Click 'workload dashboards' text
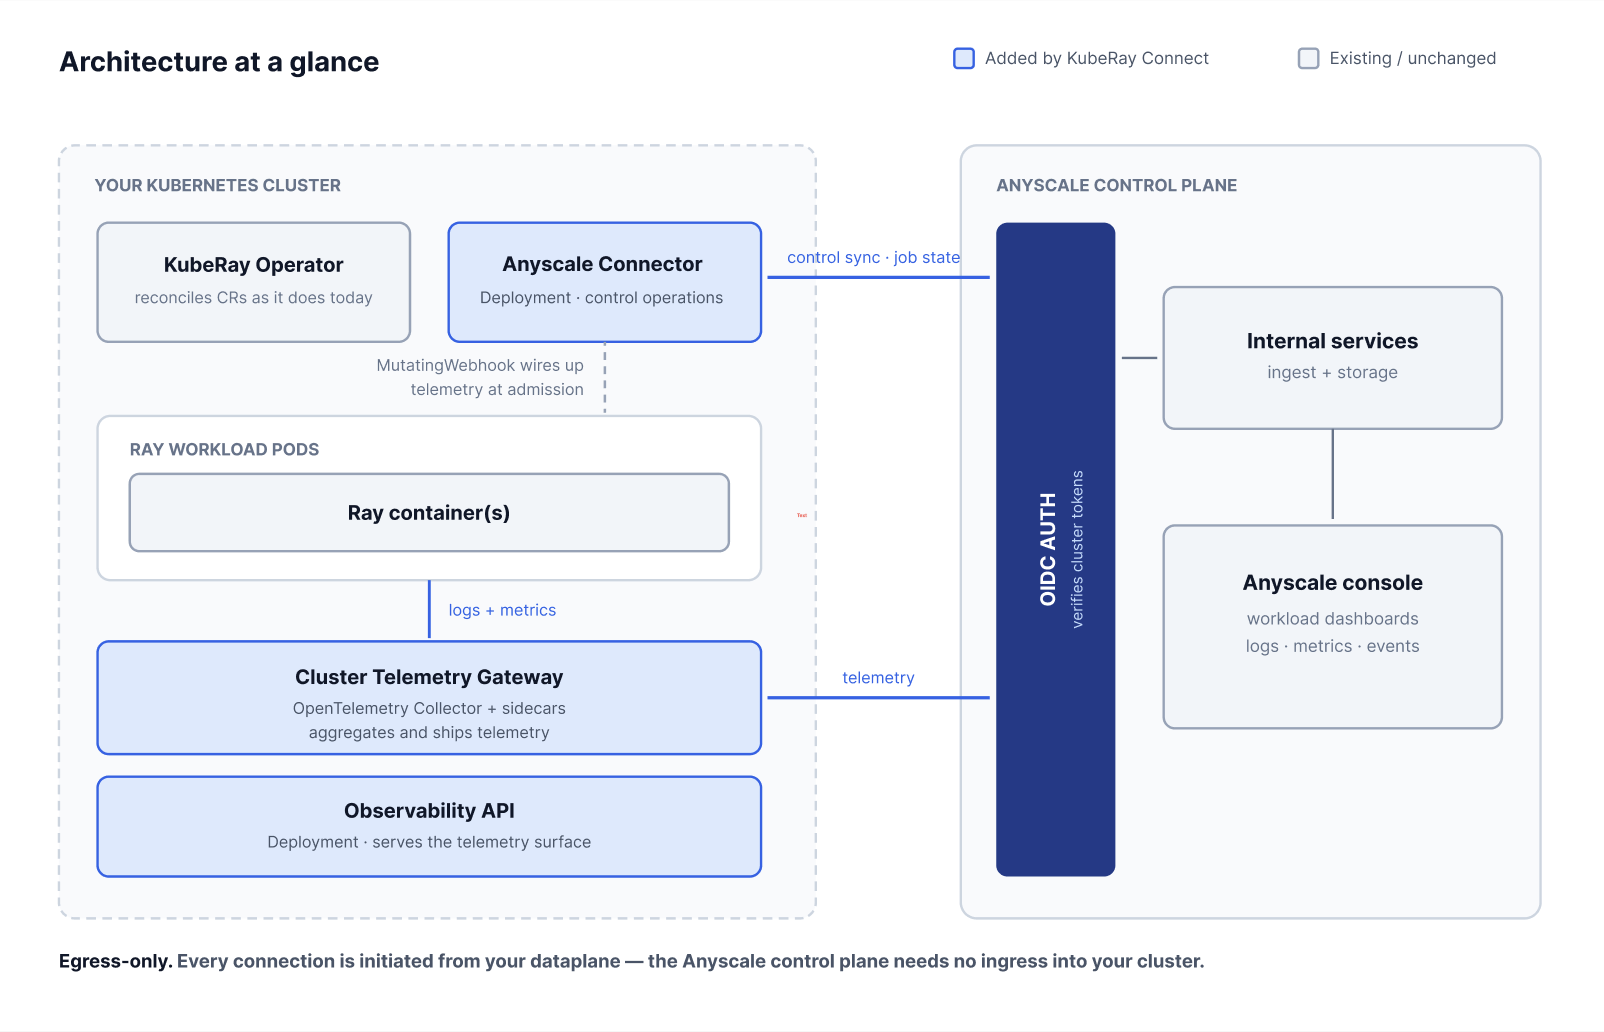 pyautogui.click(x=1332, y=618)
